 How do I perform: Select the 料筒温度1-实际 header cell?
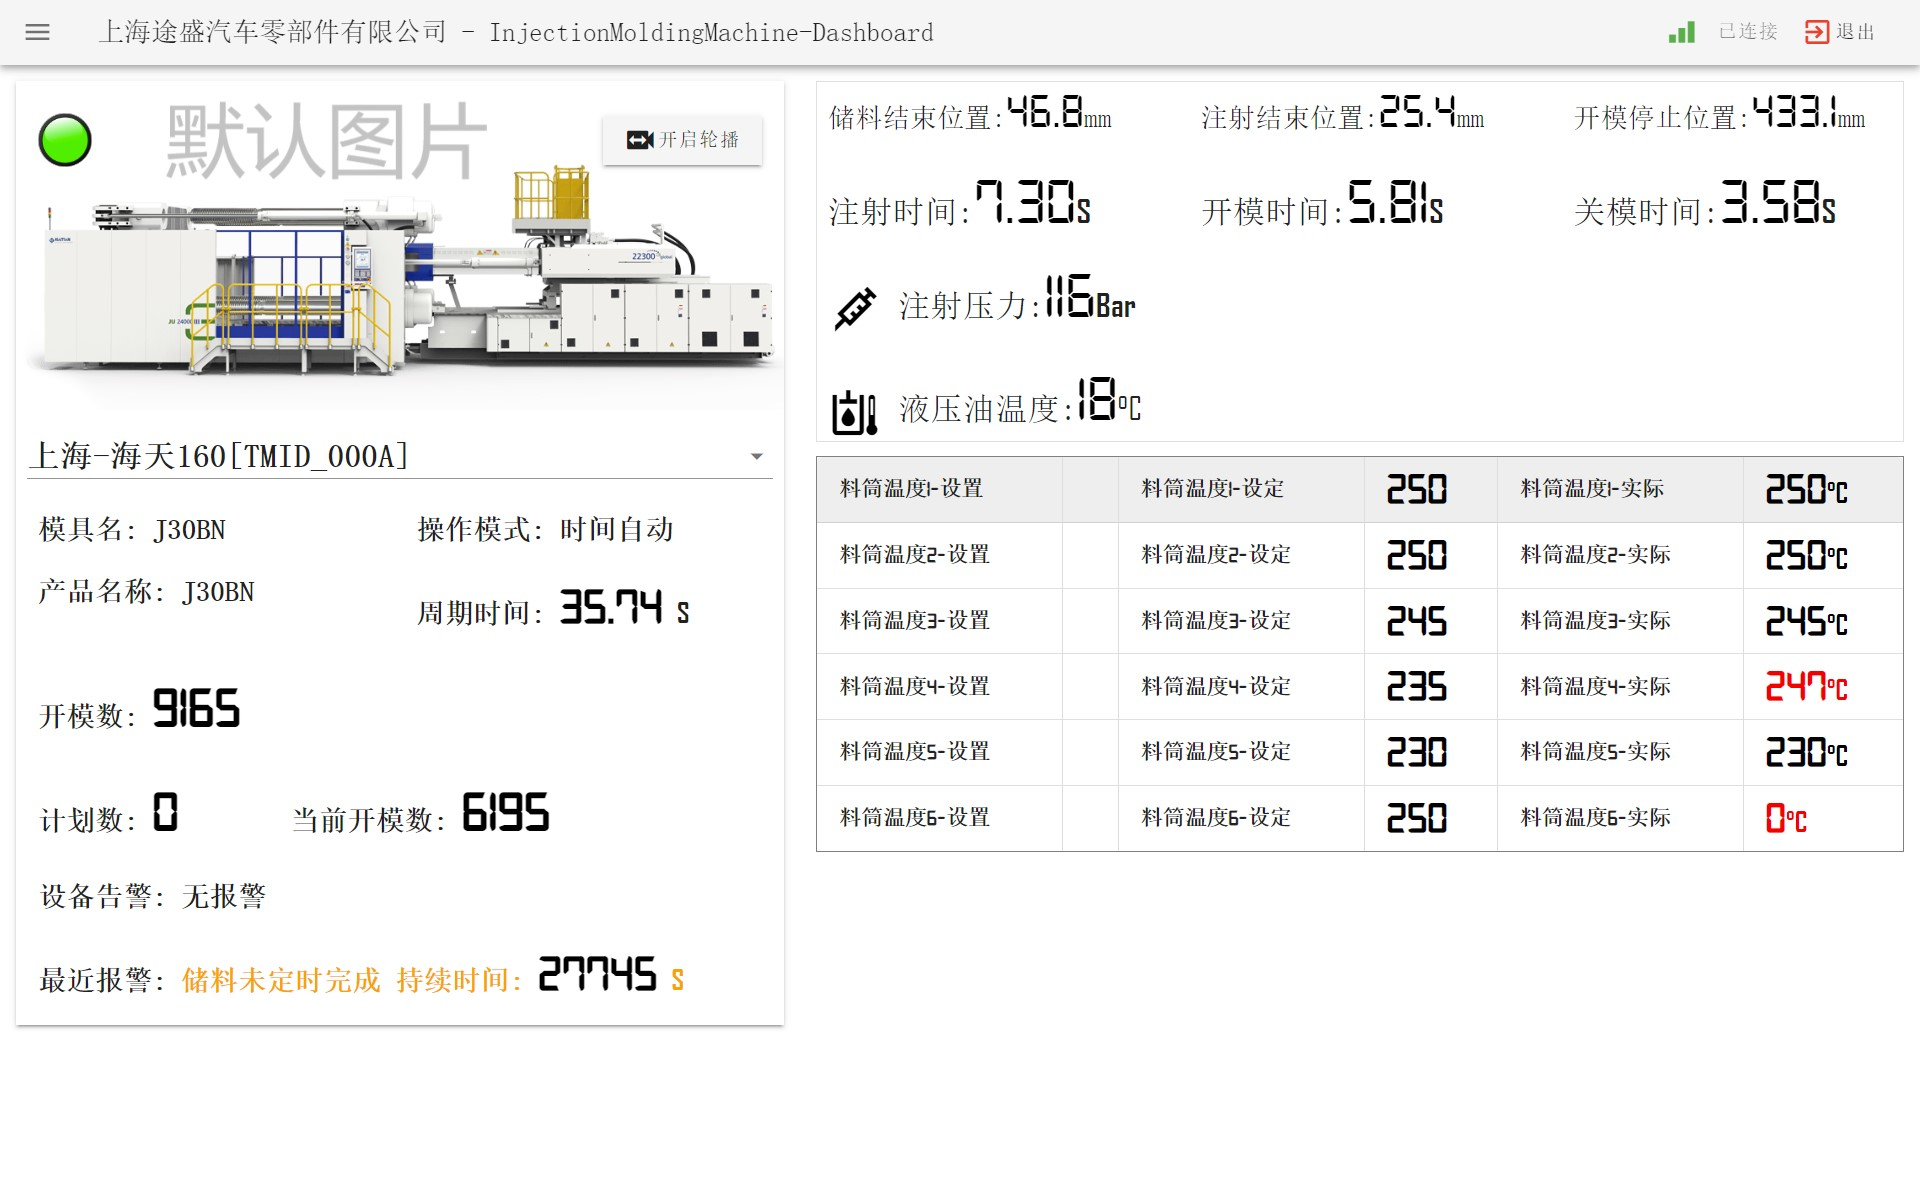(x=1620, y=489)
